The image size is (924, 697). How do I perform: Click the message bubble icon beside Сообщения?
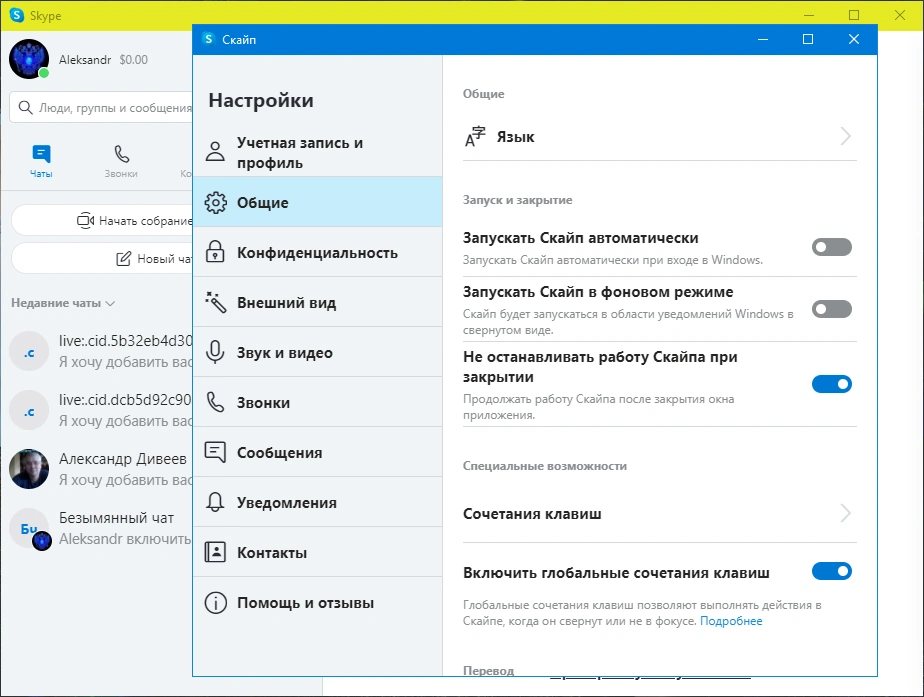(215, 452)
